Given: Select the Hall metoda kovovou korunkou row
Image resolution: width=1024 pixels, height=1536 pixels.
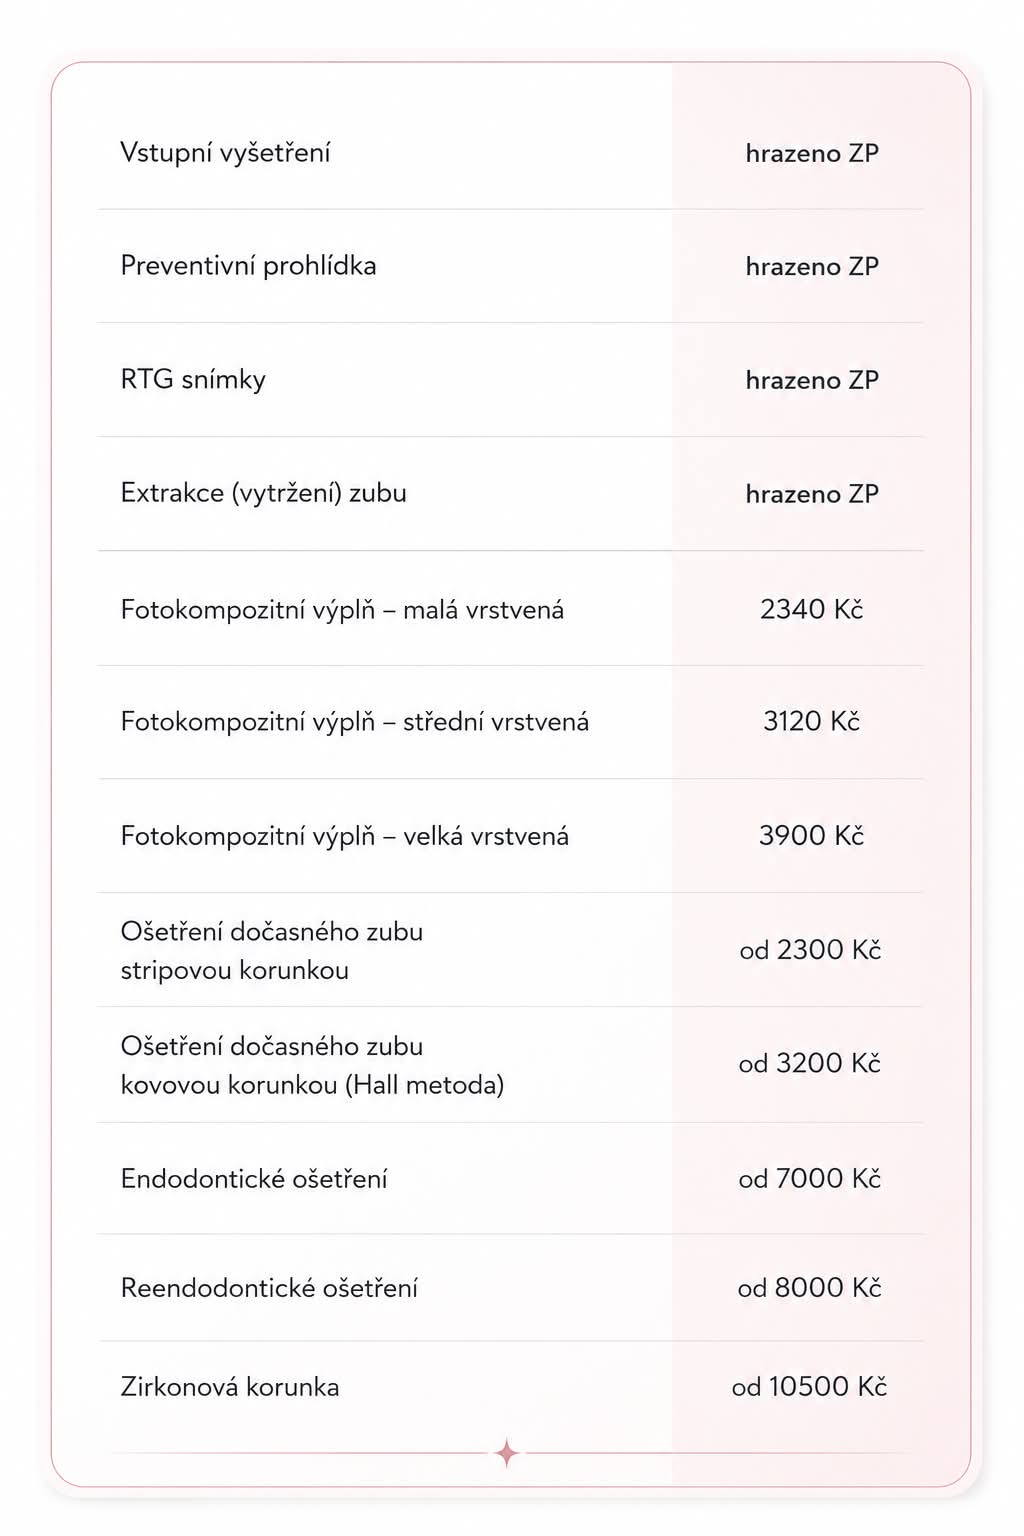Looking at the screenshot, I should pos(510,1065).
